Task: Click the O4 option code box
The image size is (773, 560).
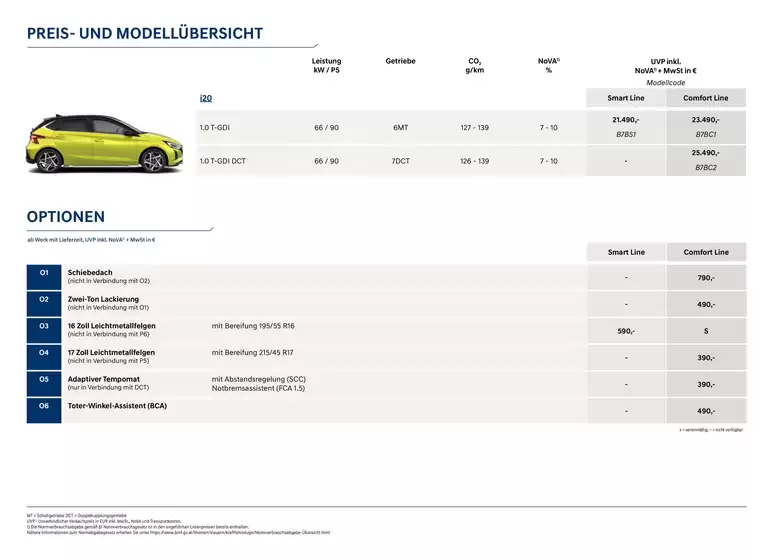Action: 44,357
